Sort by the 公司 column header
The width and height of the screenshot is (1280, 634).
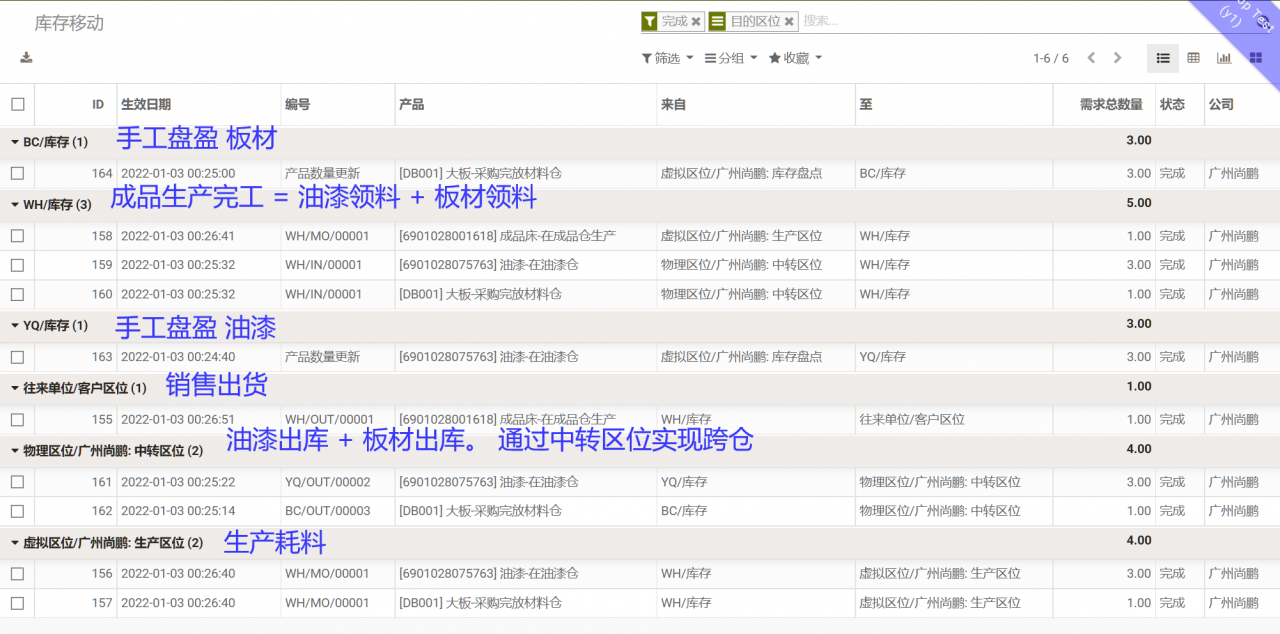1221,104
